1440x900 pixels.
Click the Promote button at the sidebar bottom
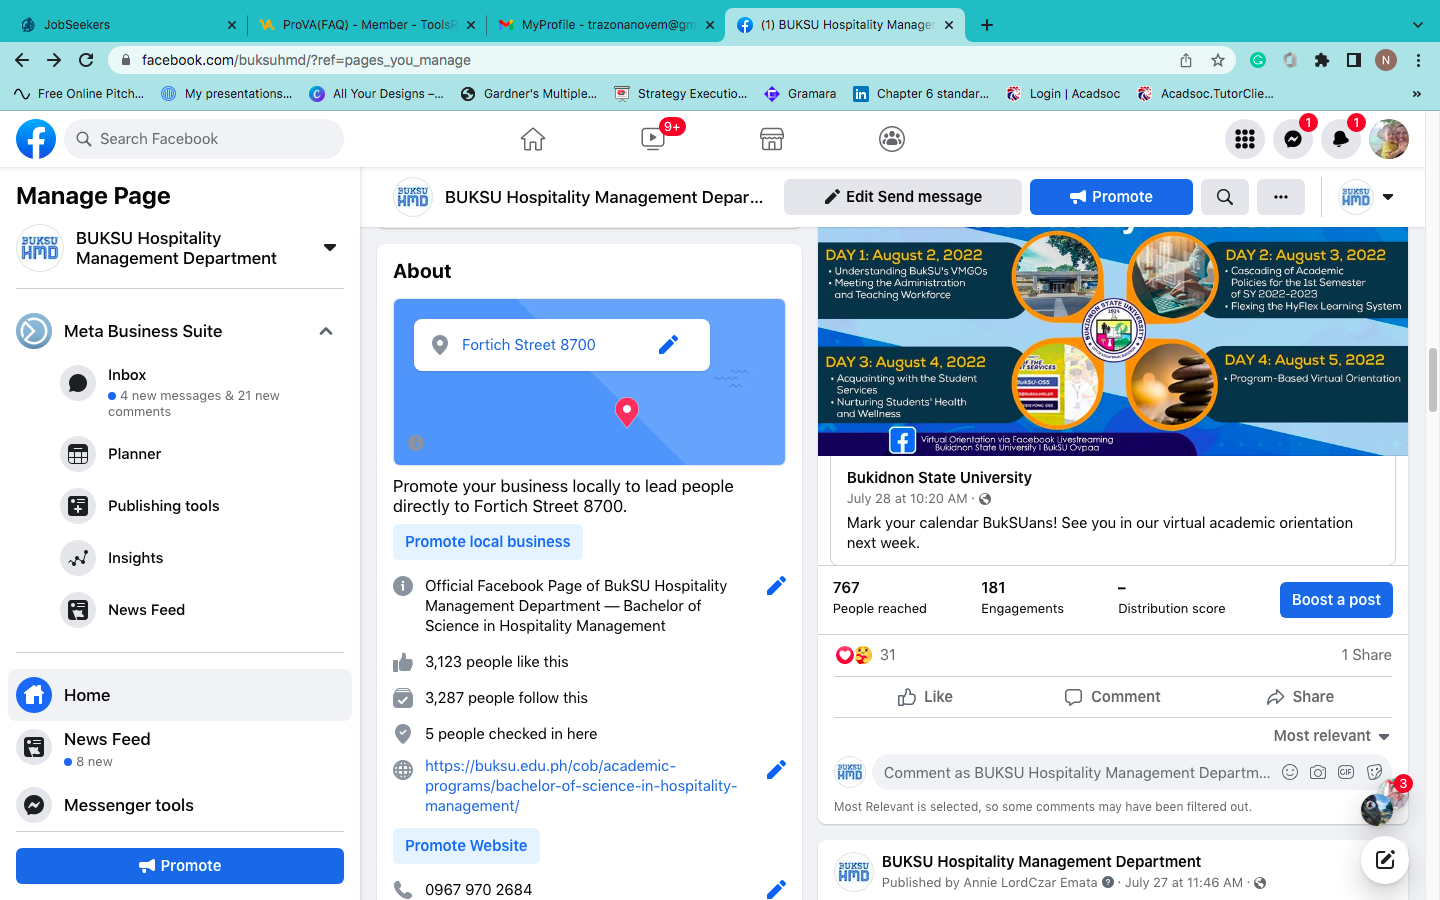pyautogui.click(x=180, y=866)
